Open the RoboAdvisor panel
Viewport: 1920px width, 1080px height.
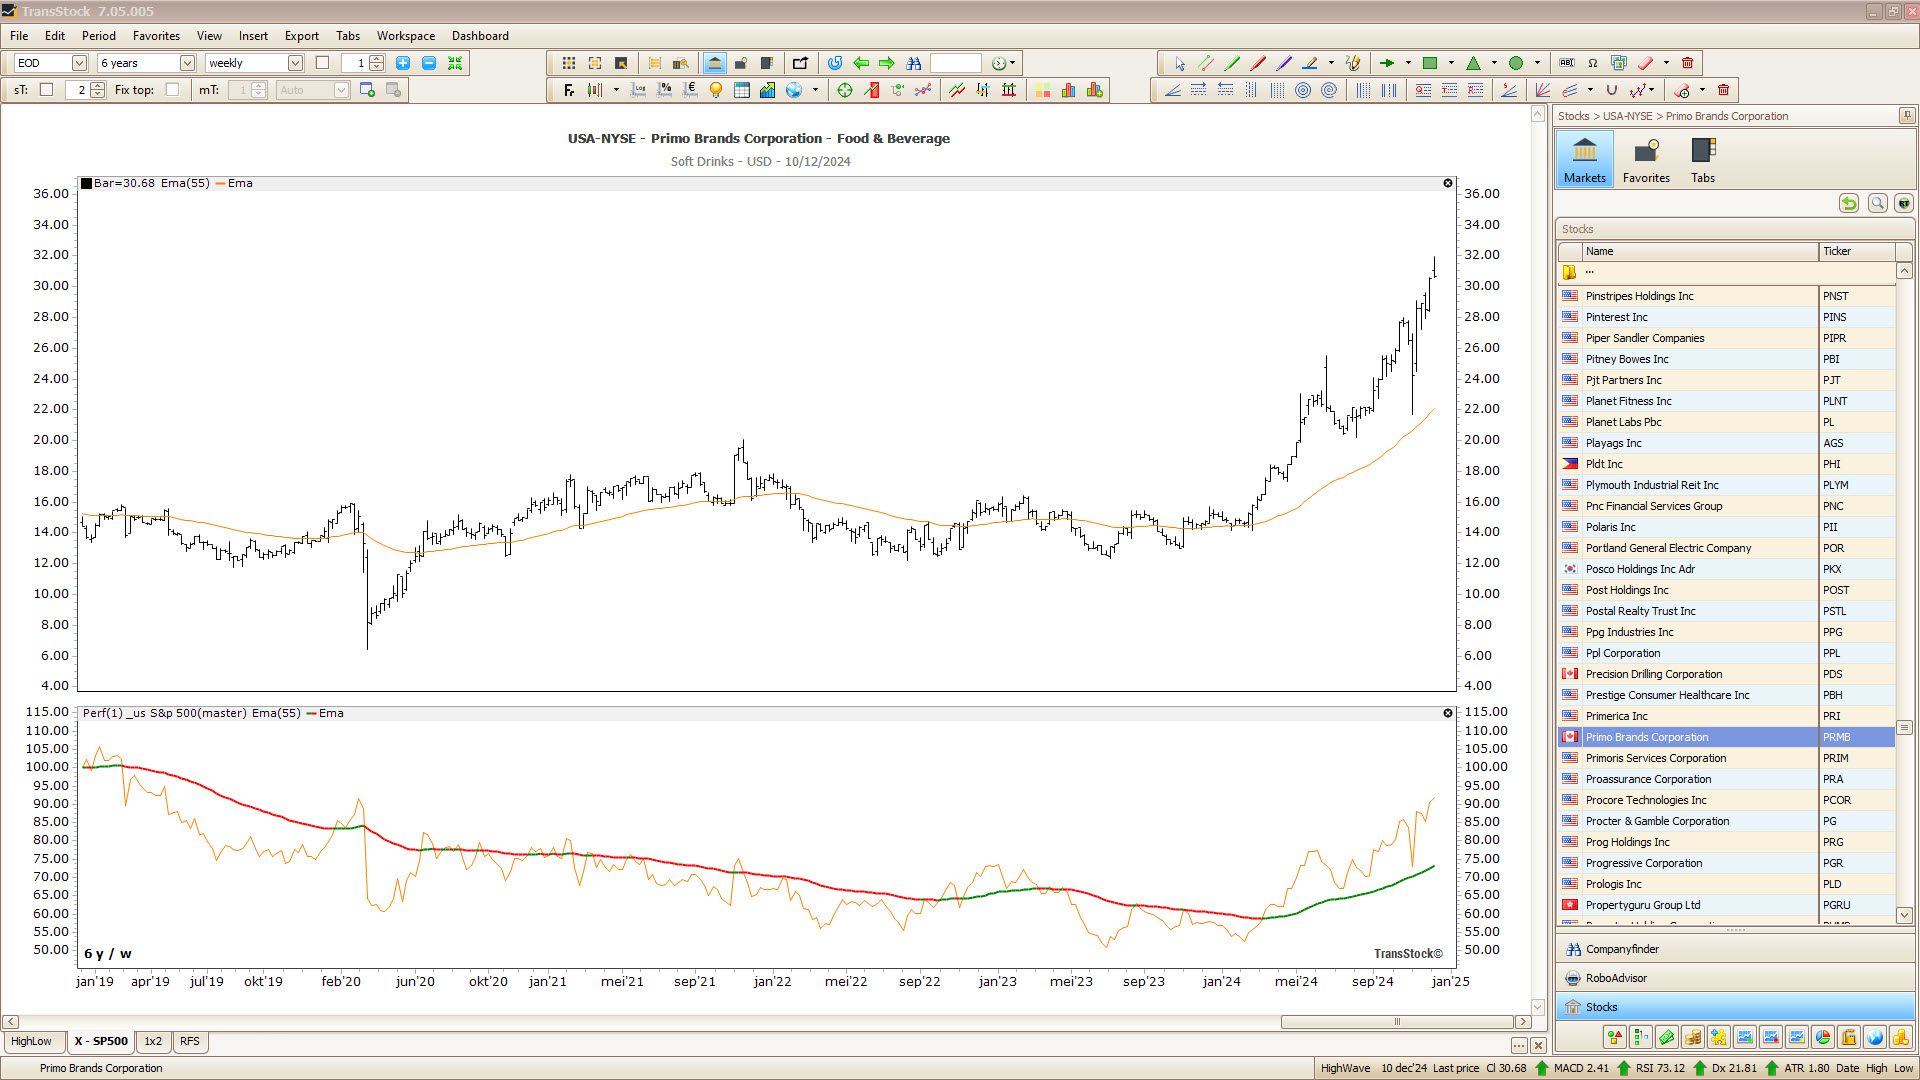click(x=1735, y=978)
